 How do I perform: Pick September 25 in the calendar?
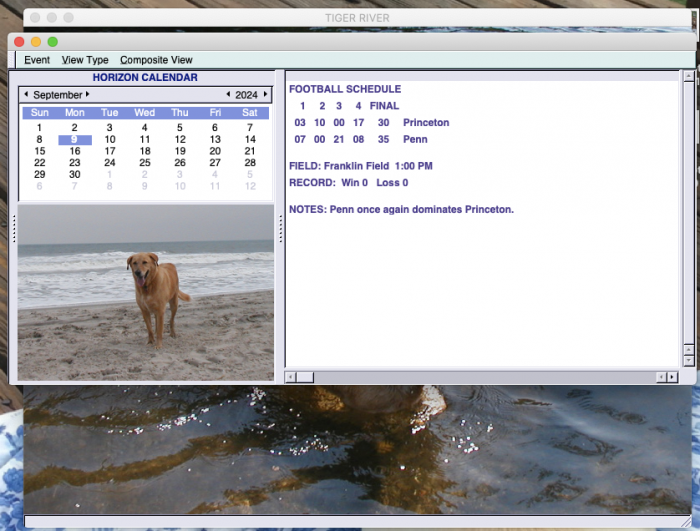145,163
